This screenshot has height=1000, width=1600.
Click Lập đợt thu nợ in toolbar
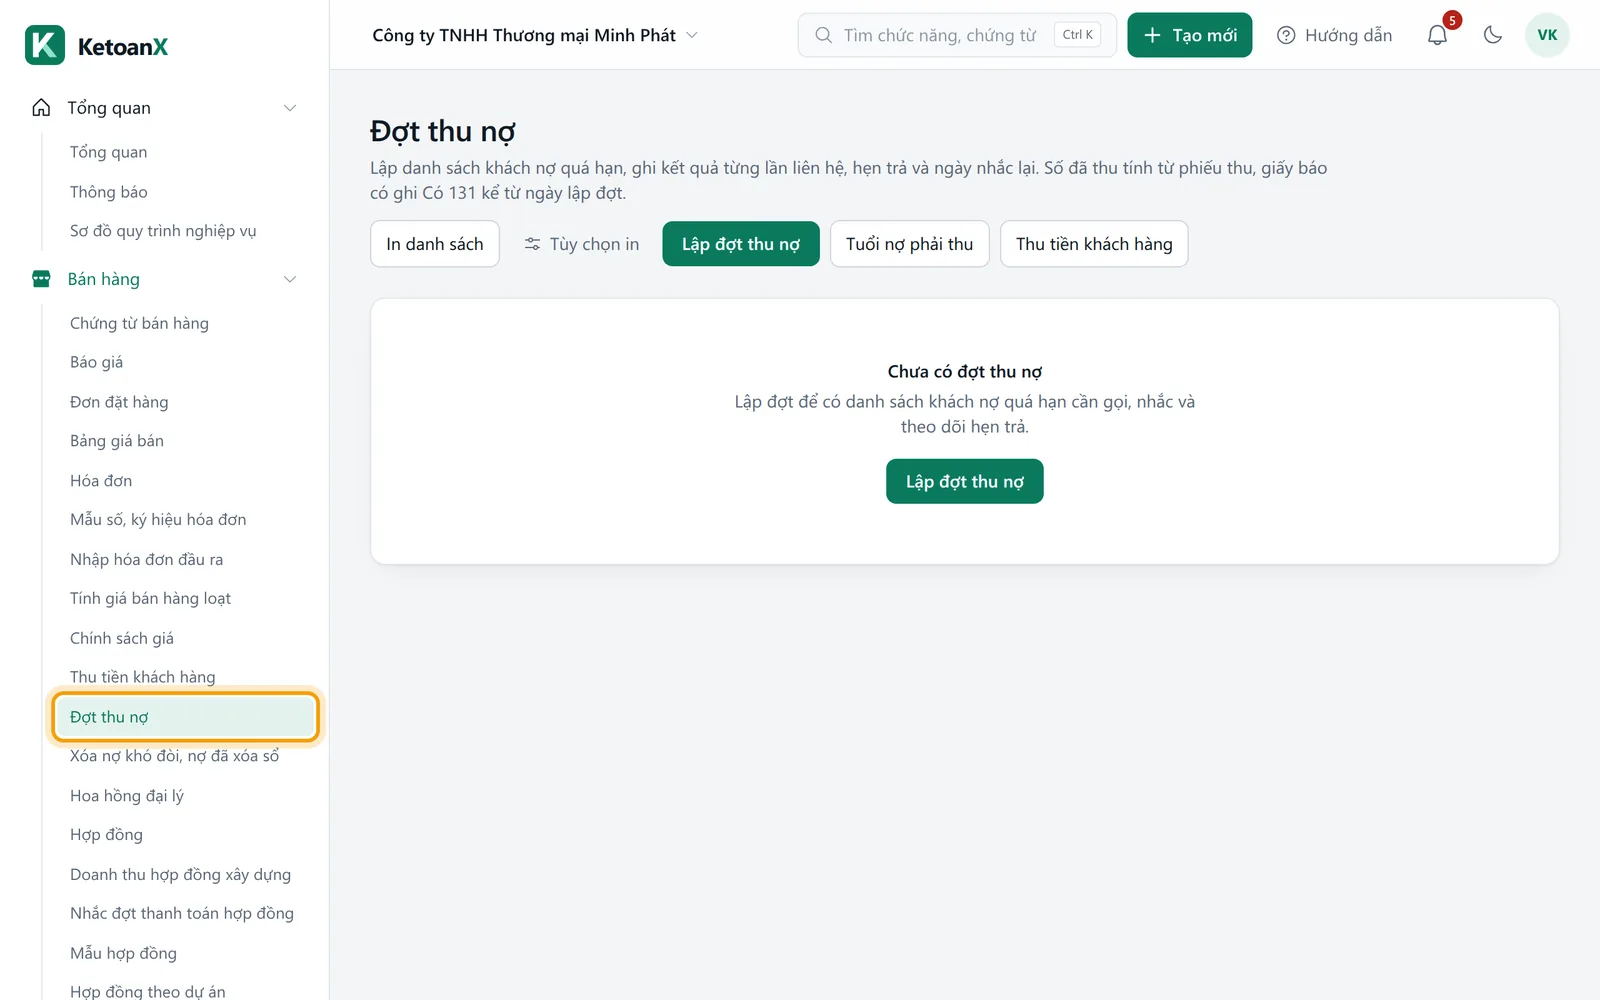(x=741, y=244)
